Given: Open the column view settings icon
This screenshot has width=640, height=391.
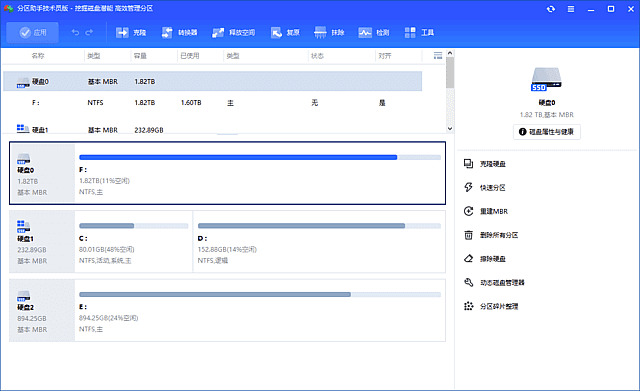Looking at the screenshot, I should 438,56.
